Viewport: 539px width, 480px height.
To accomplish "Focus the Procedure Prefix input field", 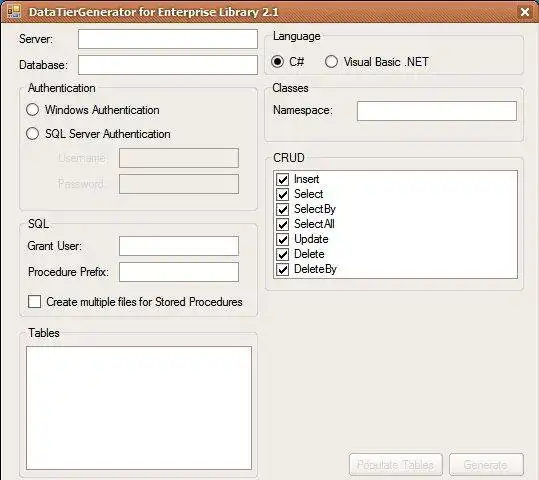I will tap(179, 272).
